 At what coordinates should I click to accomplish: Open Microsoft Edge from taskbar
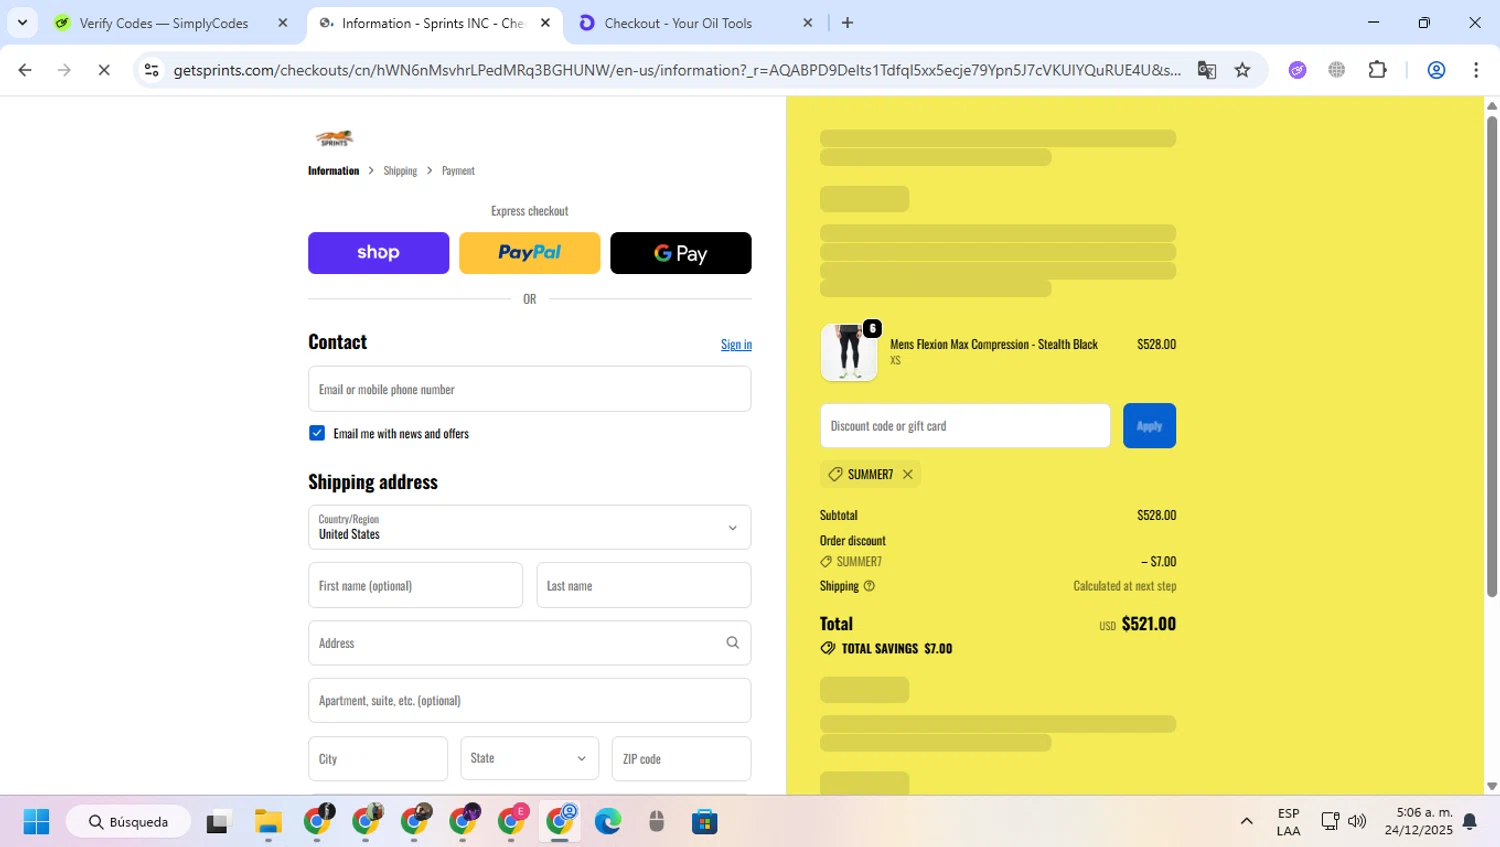[x=608, y=822]
